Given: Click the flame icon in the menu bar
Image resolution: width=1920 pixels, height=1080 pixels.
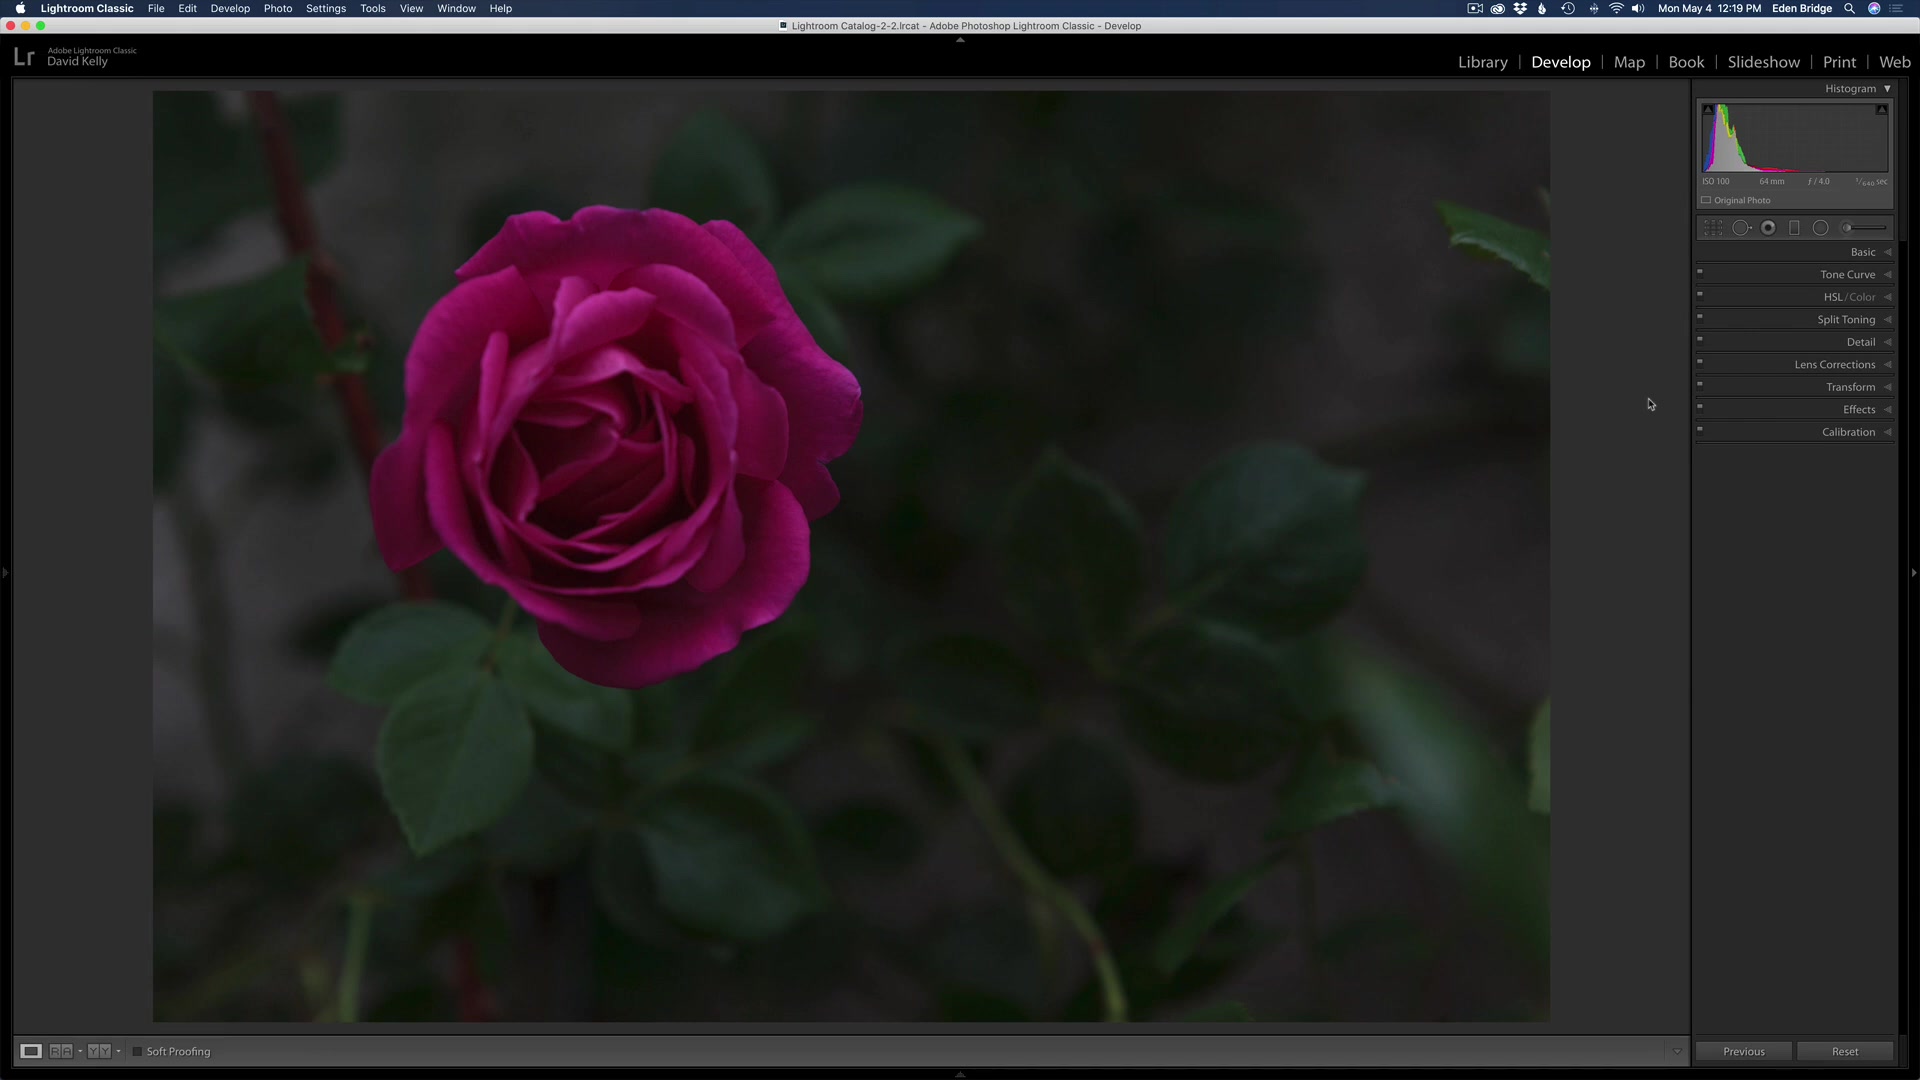Looking at the screenshot, I should 1542,8.
